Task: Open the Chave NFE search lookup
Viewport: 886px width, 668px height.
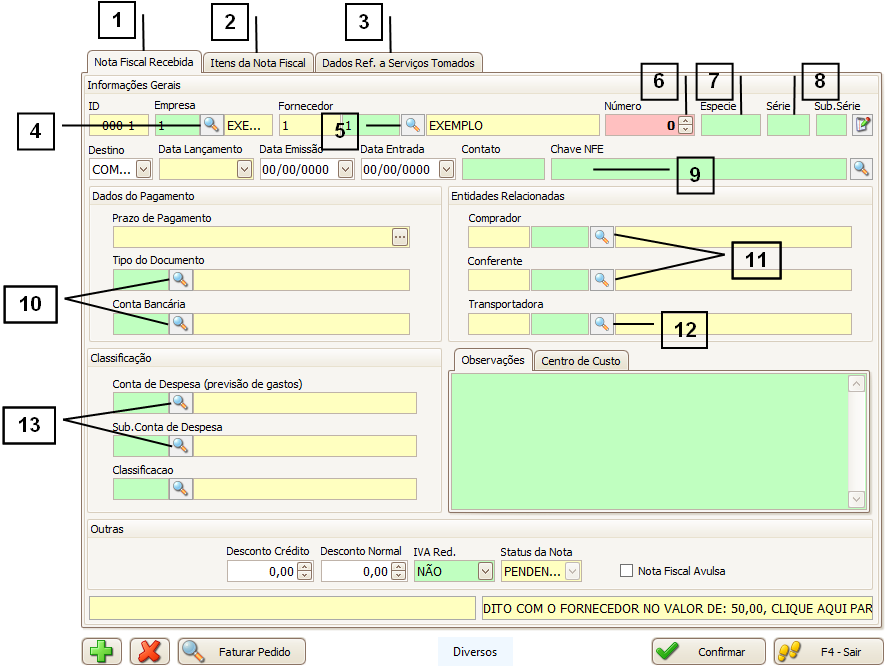Action: (x=861, y=169)
